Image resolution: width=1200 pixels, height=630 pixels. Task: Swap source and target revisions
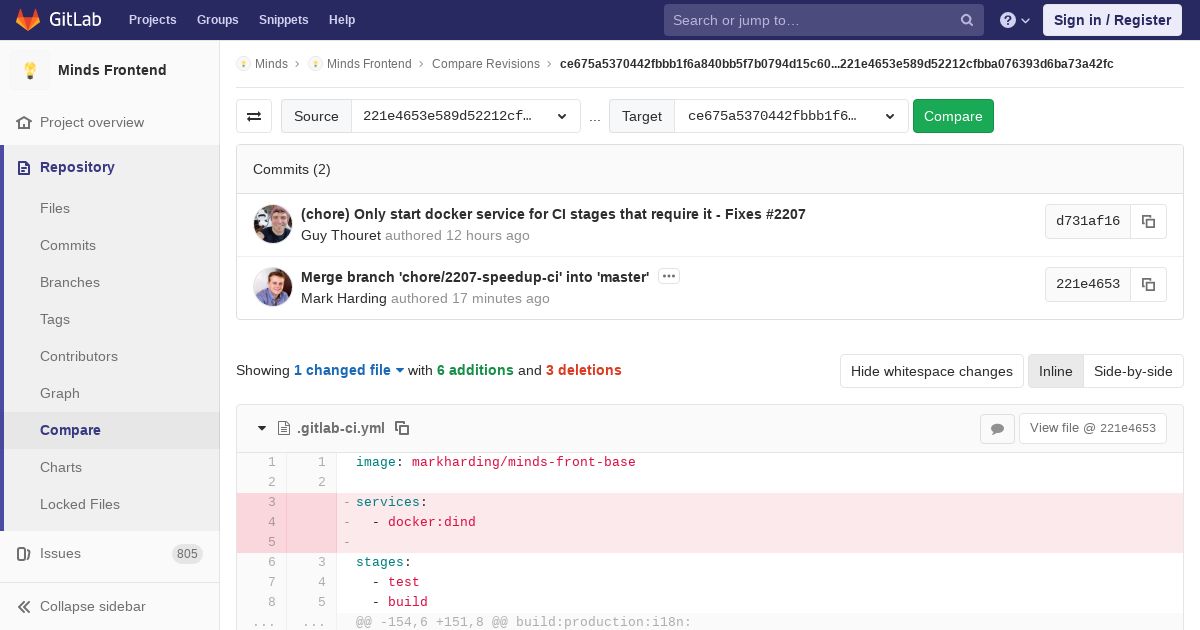pos(254,116)
